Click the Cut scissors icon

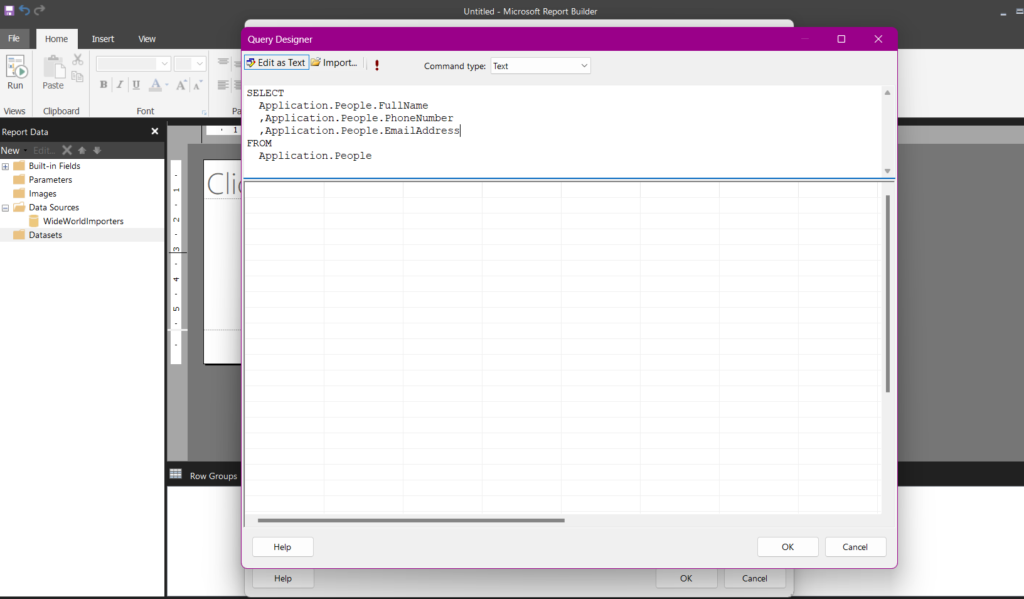[78, 60]
